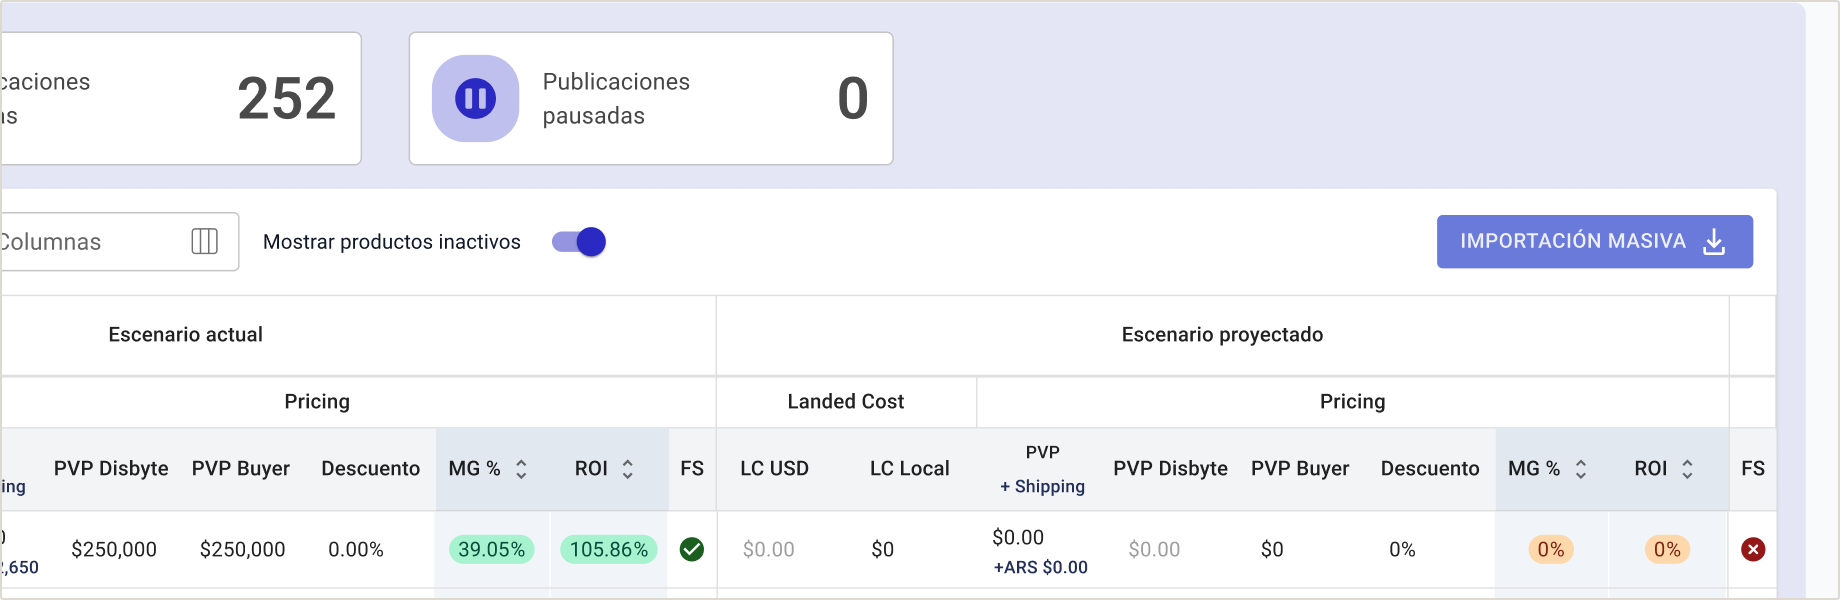
Task: Click the Landed Cost group header
Action: (x=846, y=402)
